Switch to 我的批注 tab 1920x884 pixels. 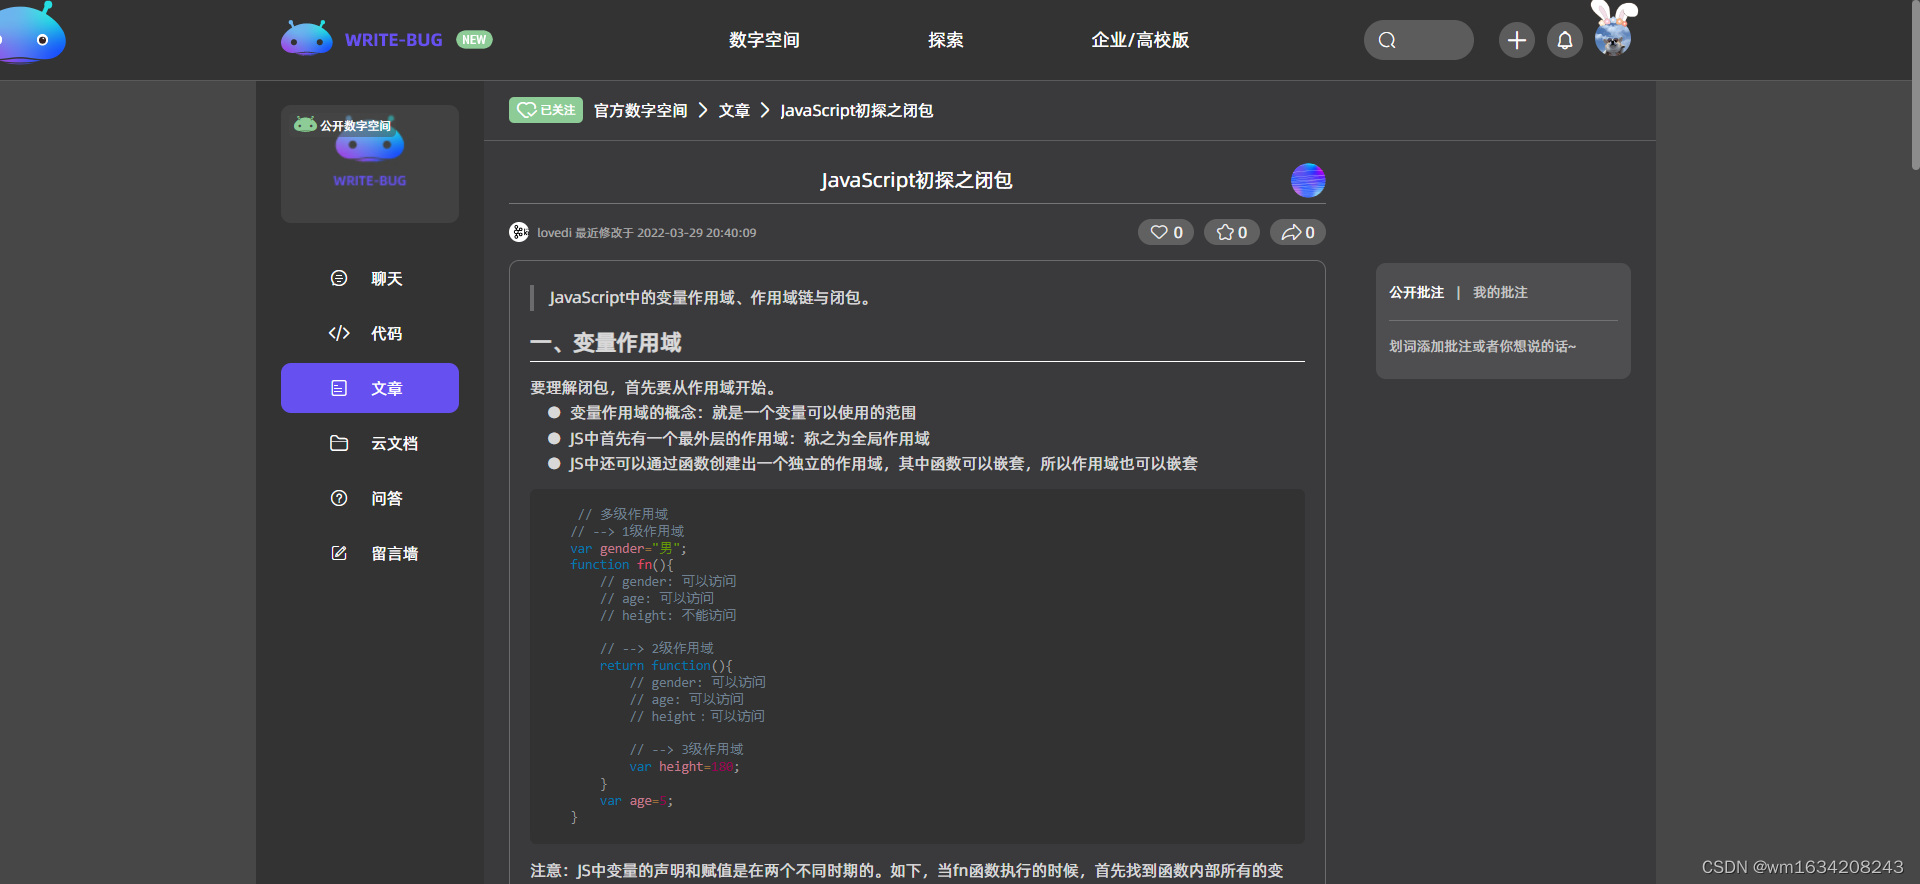click(x=1500, y=292)
